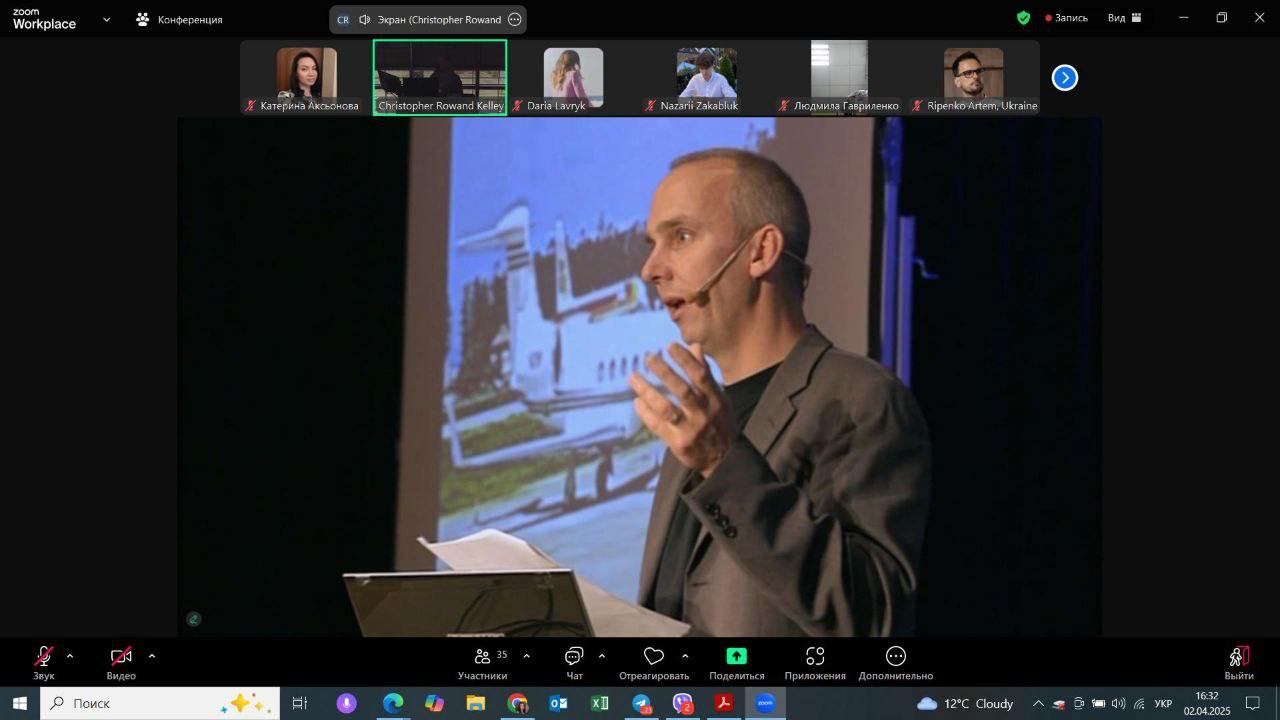The image size is (1280, 720).
Task: Expand the arrow next to Чат
Action: coord(602,657)
